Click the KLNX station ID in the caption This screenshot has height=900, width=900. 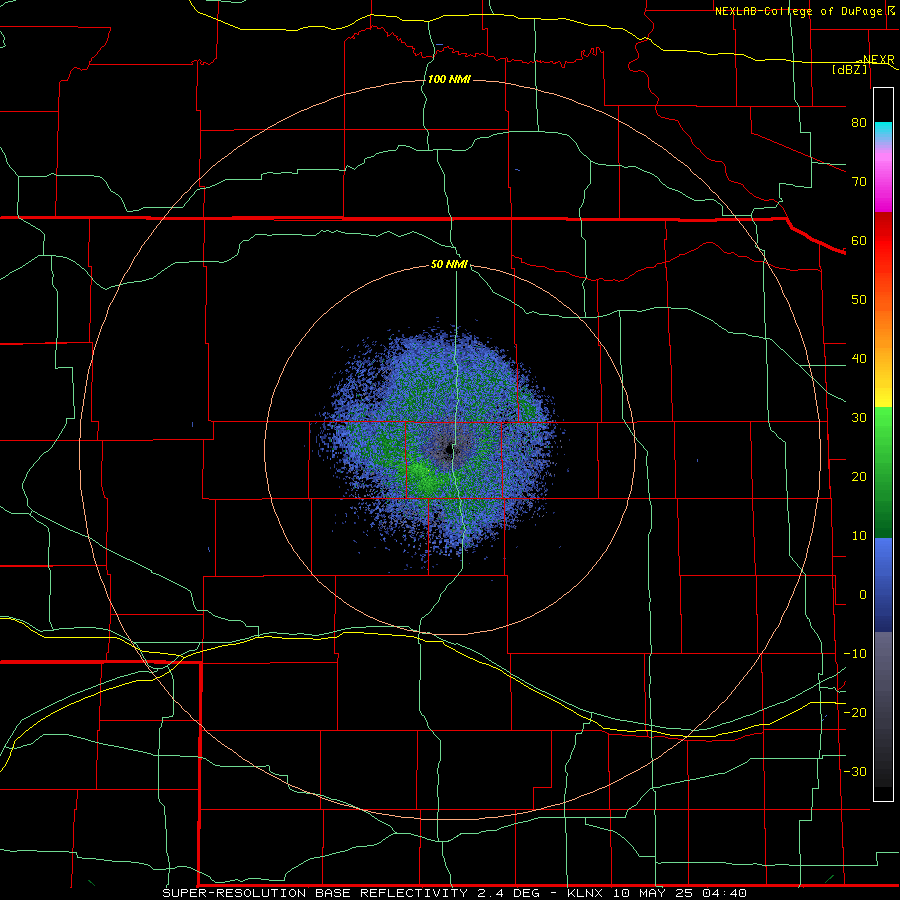586,893
